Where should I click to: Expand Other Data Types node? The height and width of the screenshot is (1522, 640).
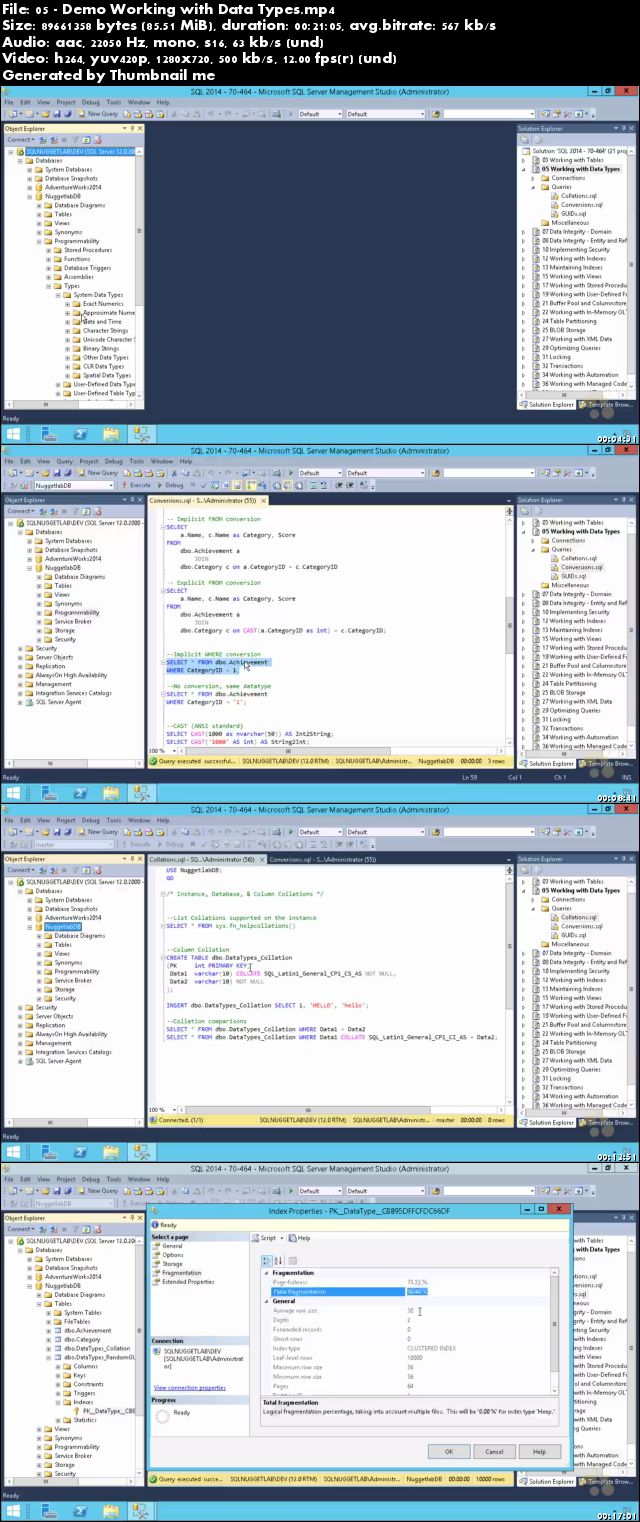pos(69,358)
